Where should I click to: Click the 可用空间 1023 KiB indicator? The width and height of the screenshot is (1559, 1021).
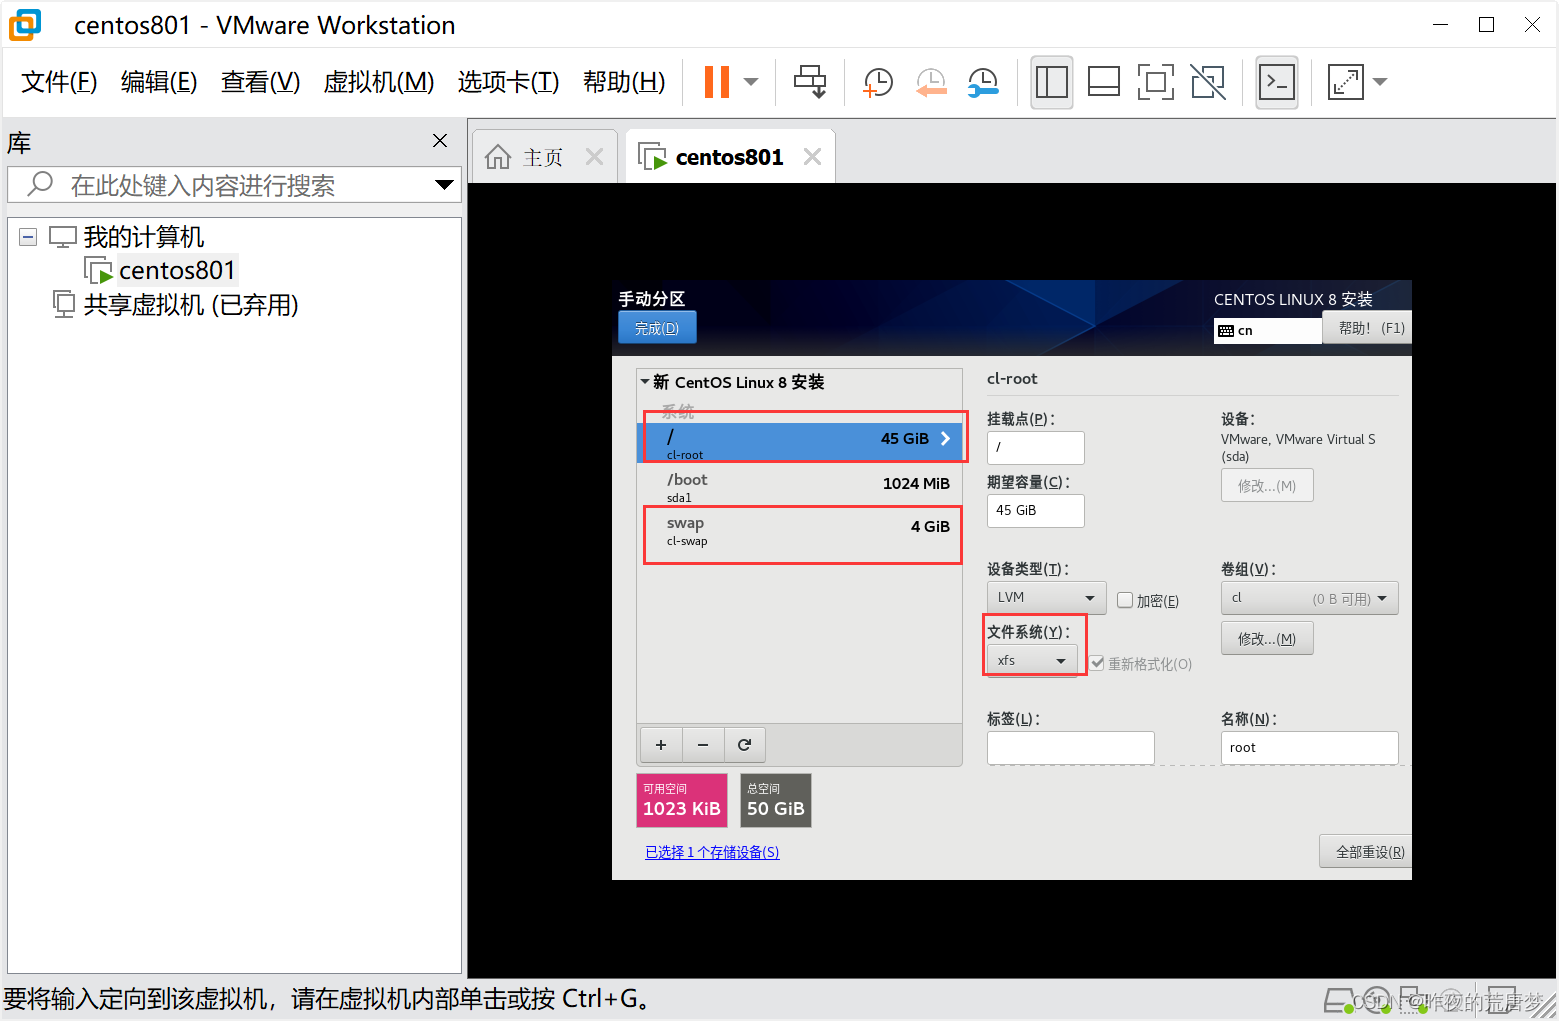coord(682,800)
